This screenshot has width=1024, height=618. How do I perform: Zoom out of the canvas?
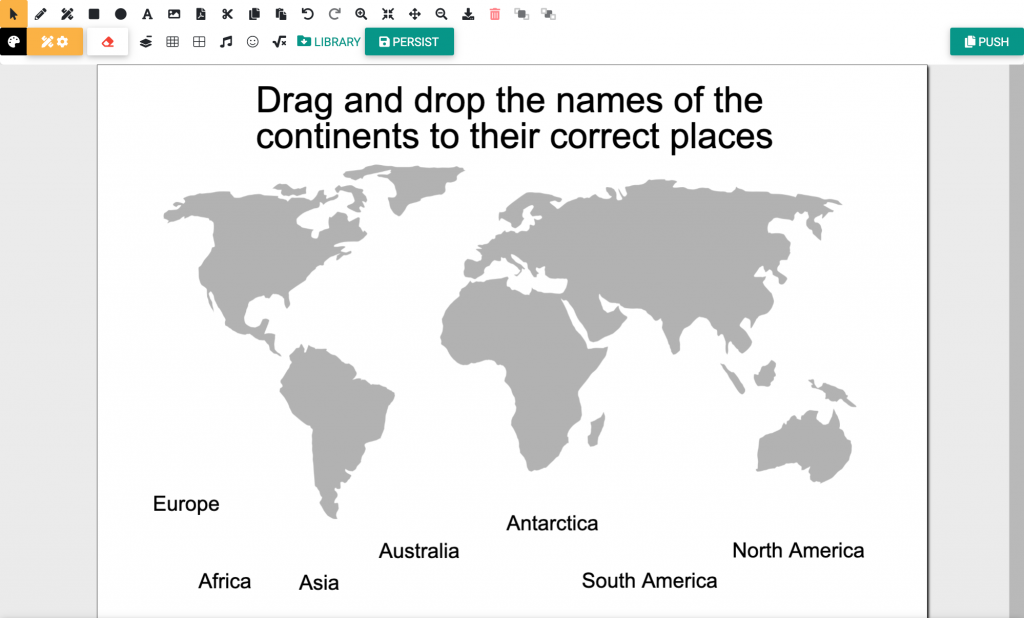point(441,14)
